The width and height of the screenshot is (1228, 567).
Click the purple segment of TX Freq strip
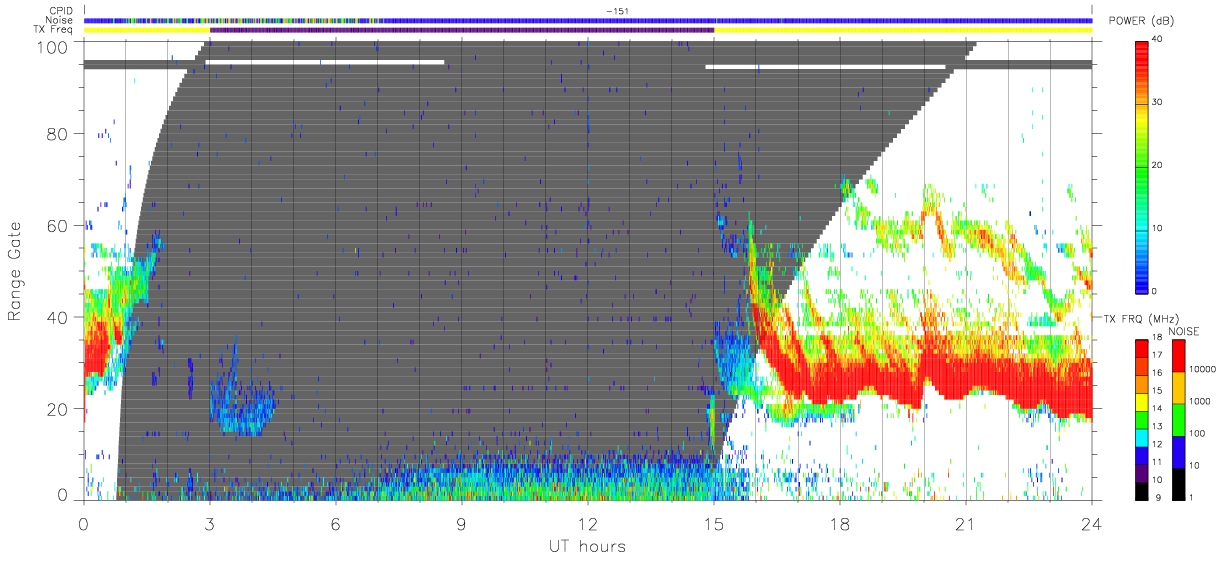coord(462,30)
